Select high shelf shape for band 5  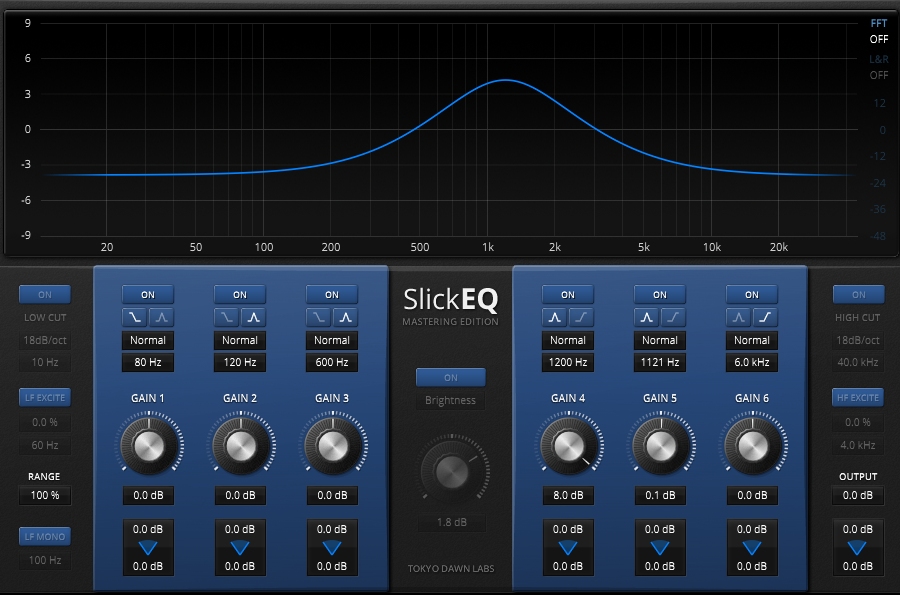(x=673, y=317)
